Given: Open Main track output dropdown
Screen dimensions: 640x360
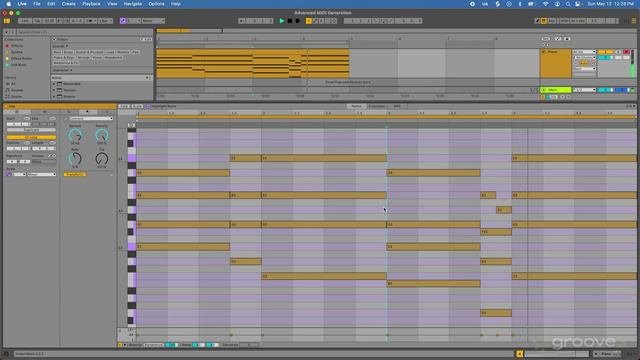Looking at the screenshot, I should tap(584, 90).
